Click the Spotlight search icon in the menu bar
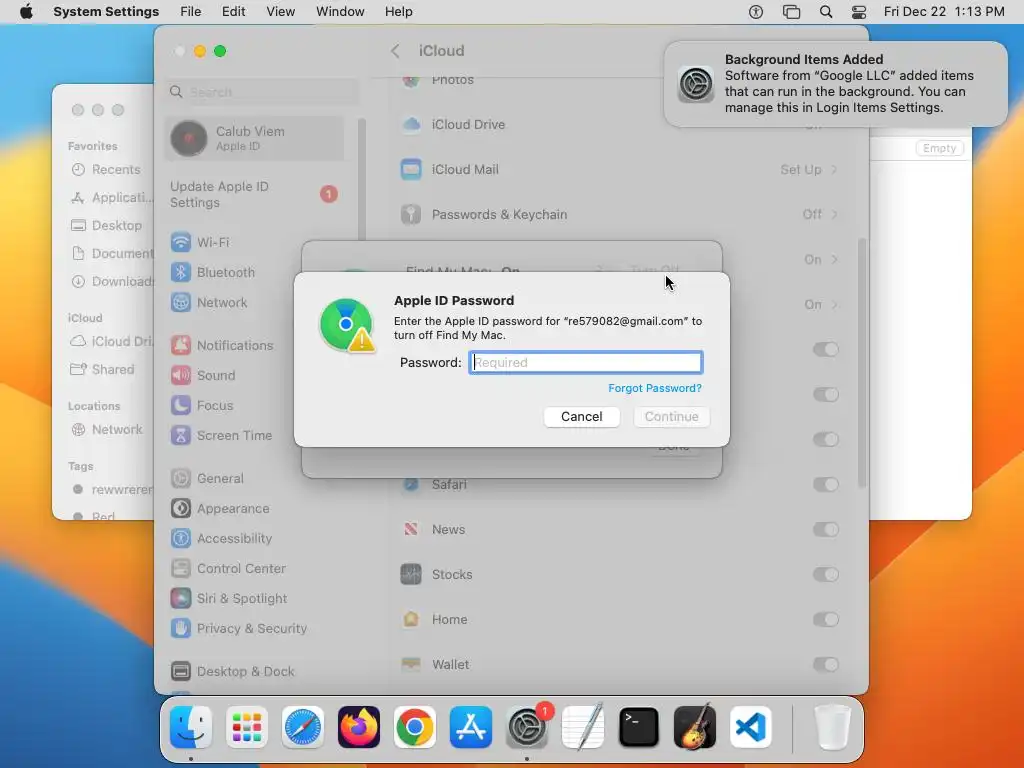This screenshot has height=768, width=1024. coord(825,12)
